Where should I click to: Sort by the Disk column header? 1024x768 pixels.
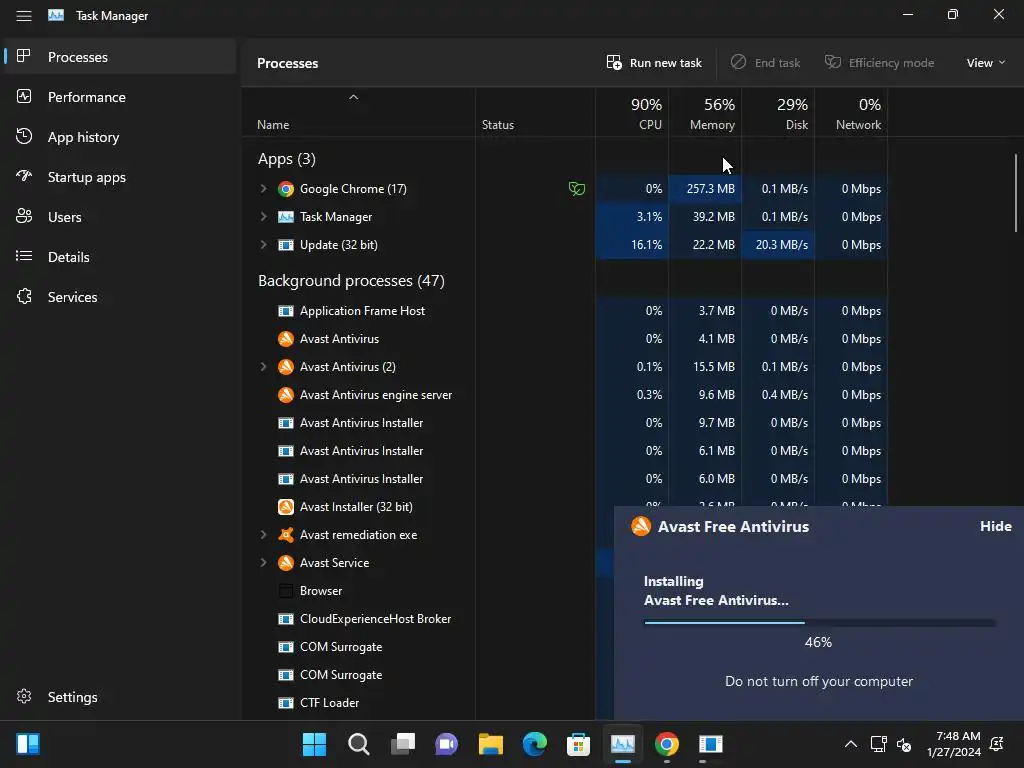coord(778,113)
